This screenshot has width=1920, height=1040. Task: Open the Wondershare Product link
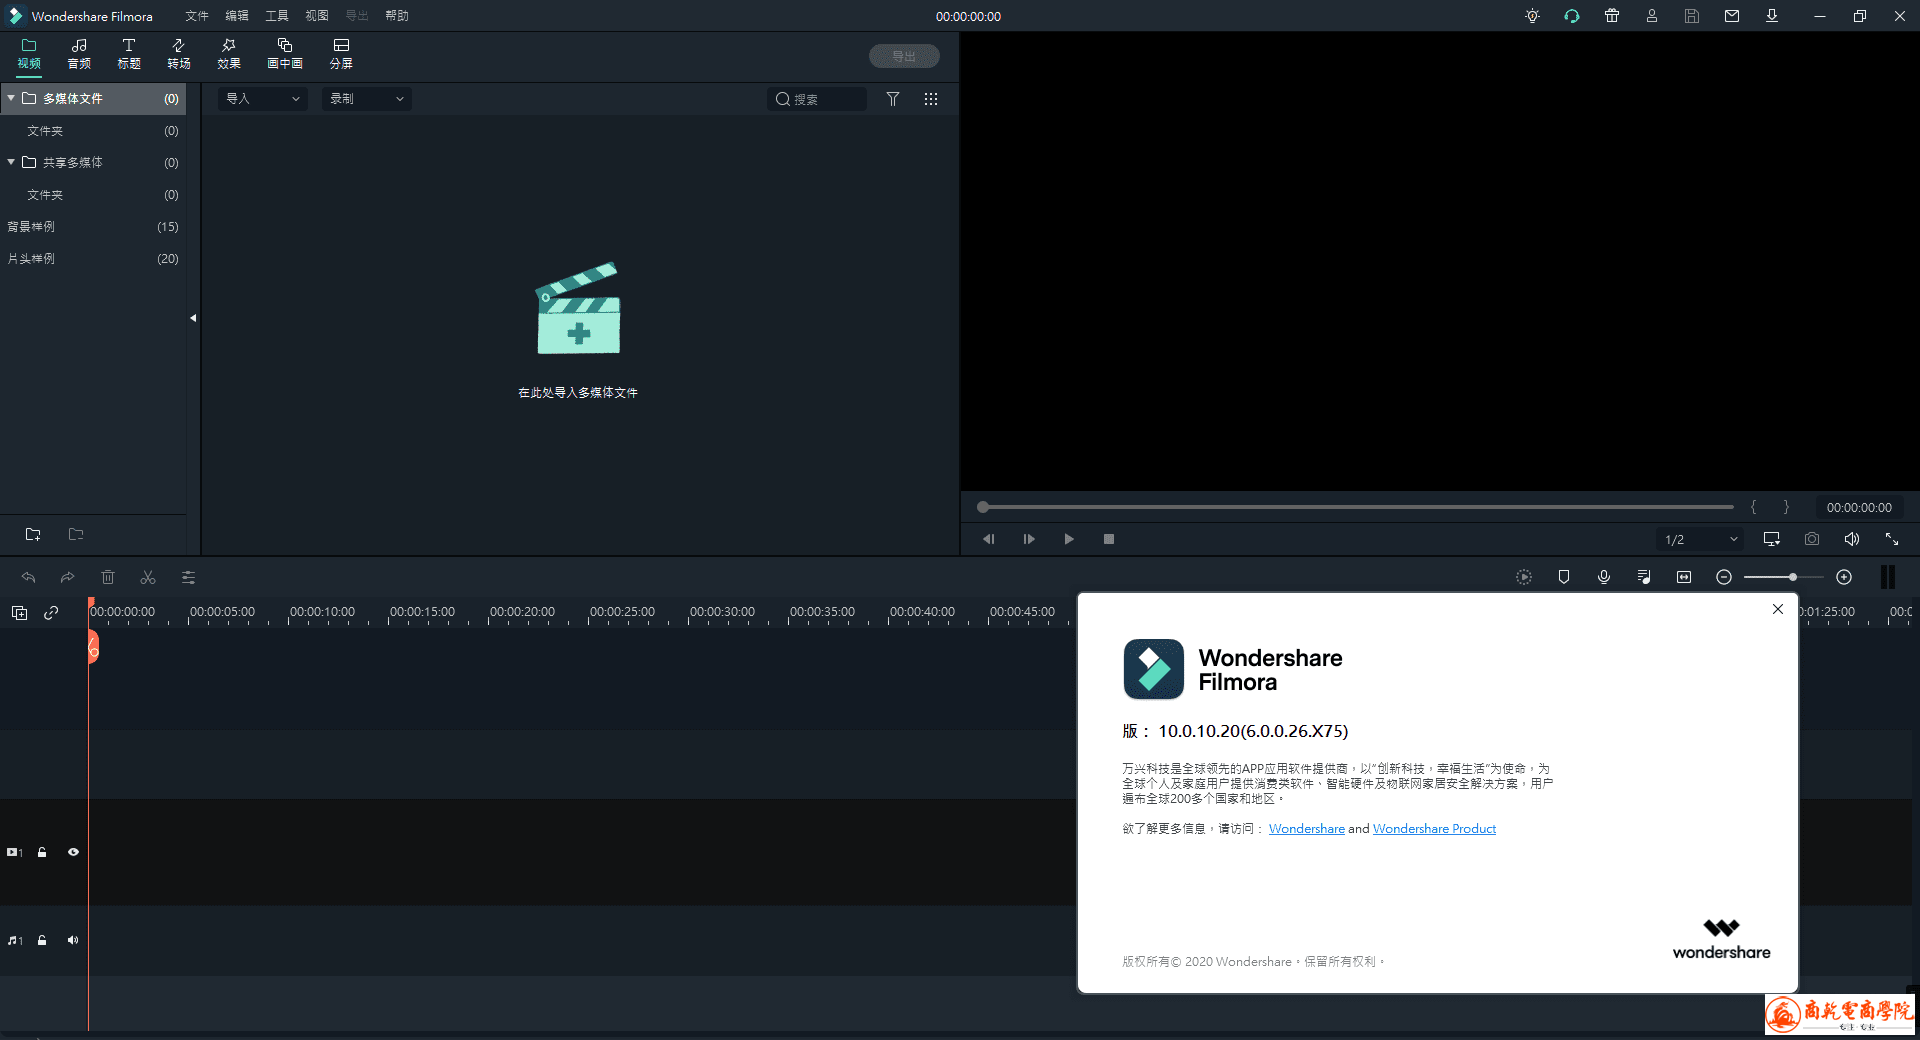coord(1434,829)
